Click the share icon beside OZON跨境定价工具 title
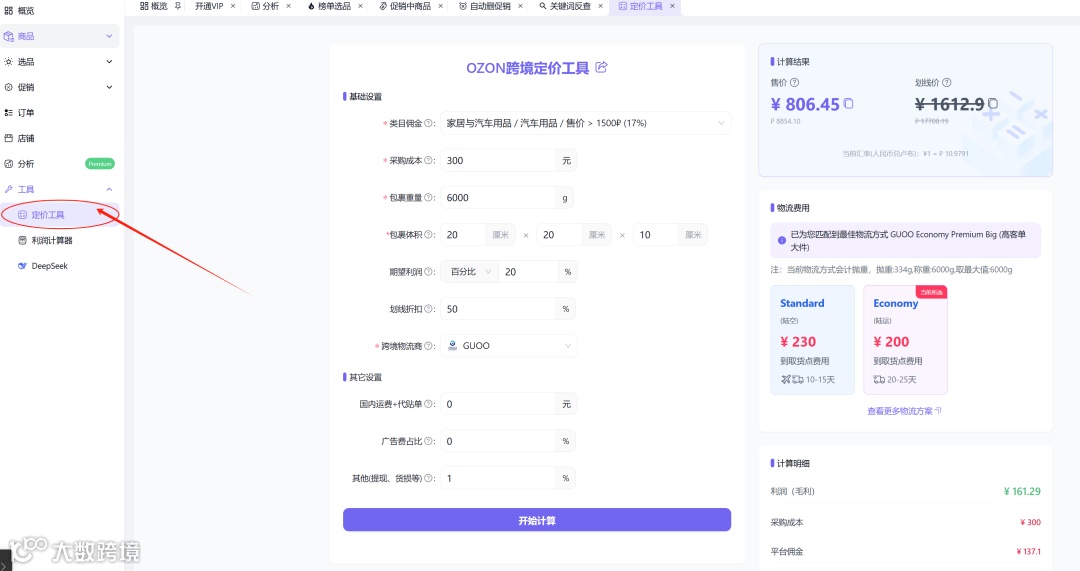The height and width of the screenshot is (571, 1080). (x=601, y=67)
